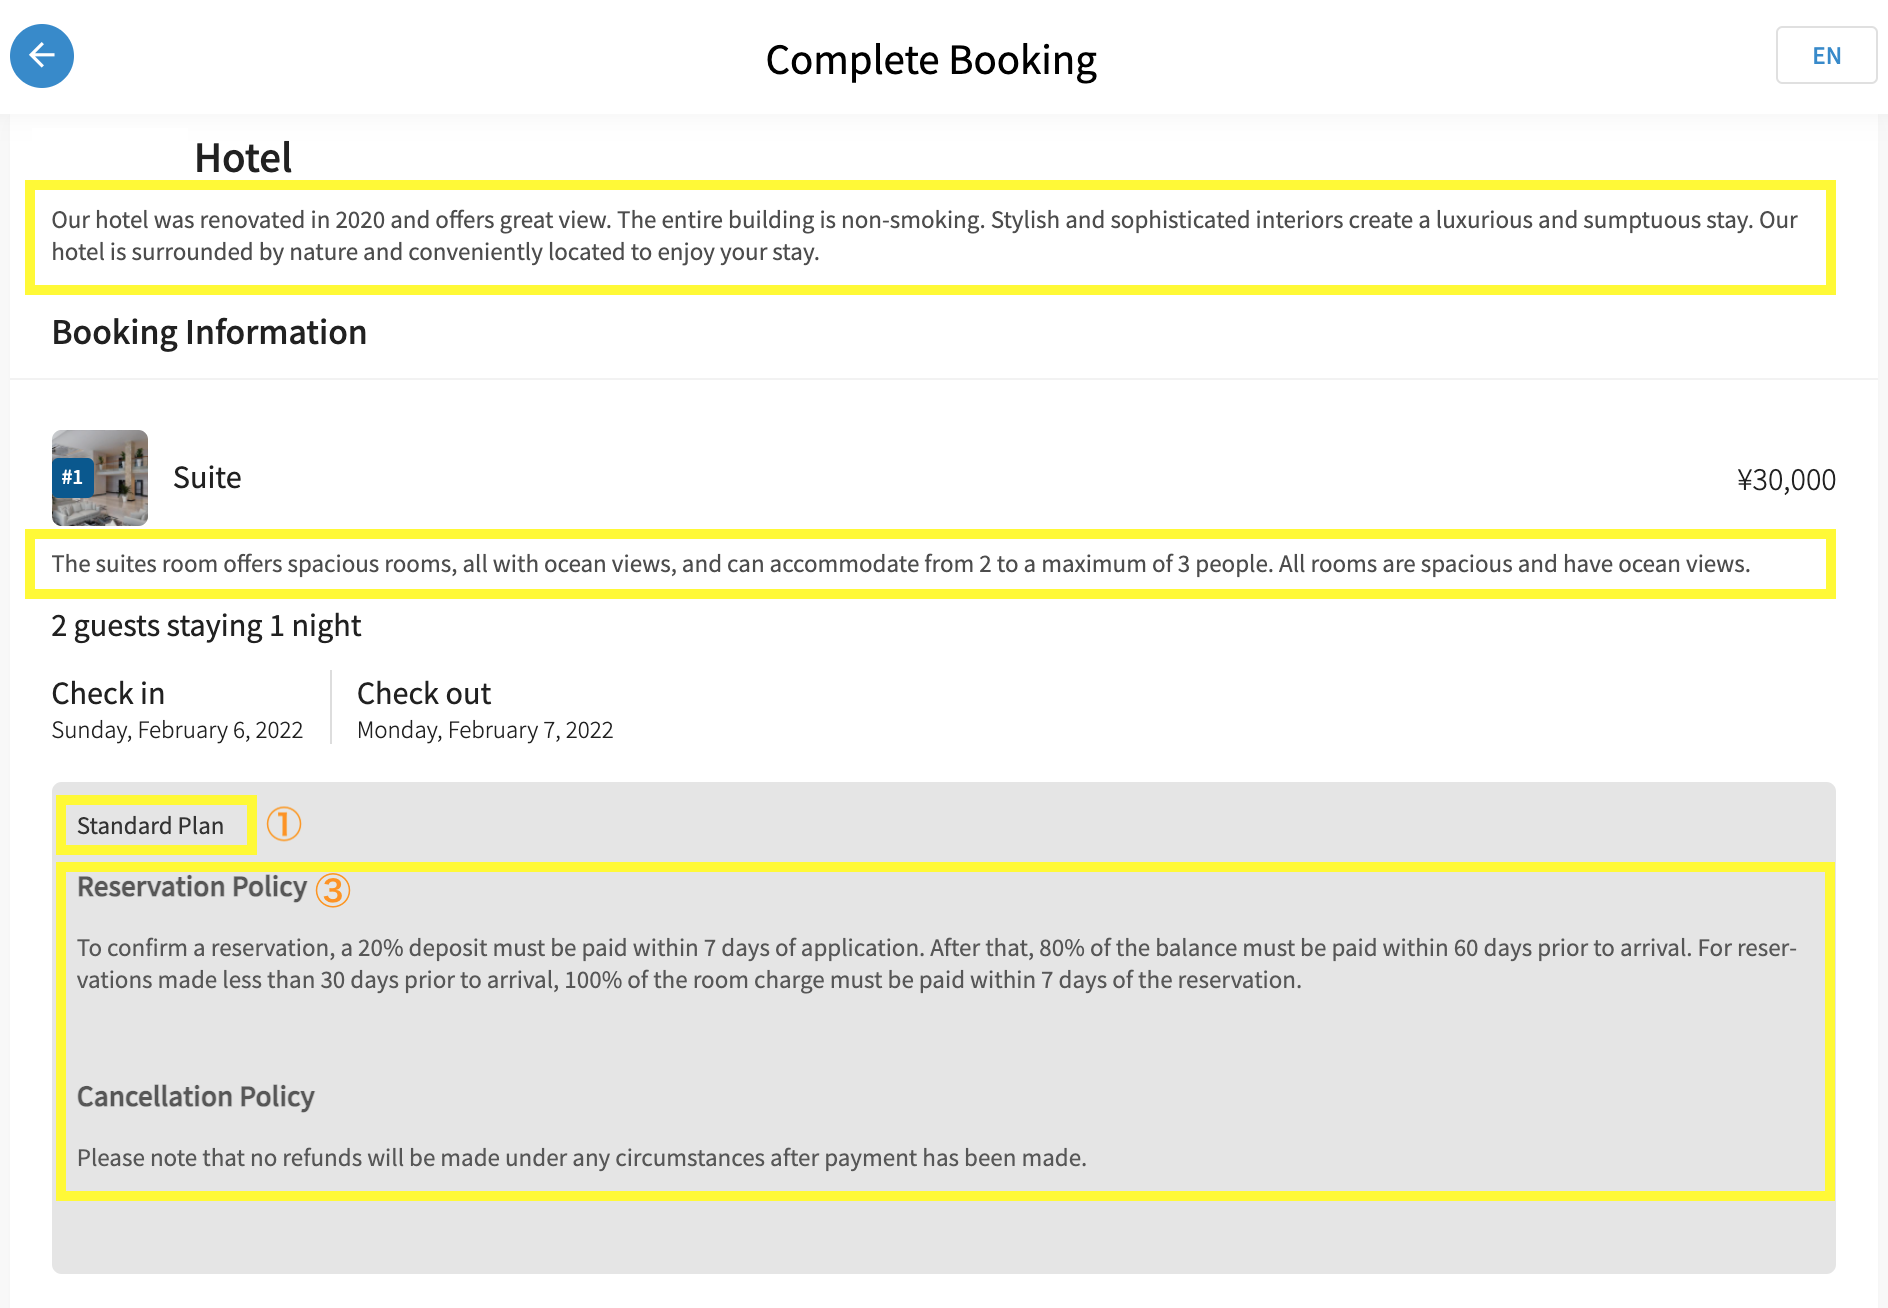1888x1308 pixels.
Task: Click the circled number 1 annotation marker
Action: [x=284, y=825]
